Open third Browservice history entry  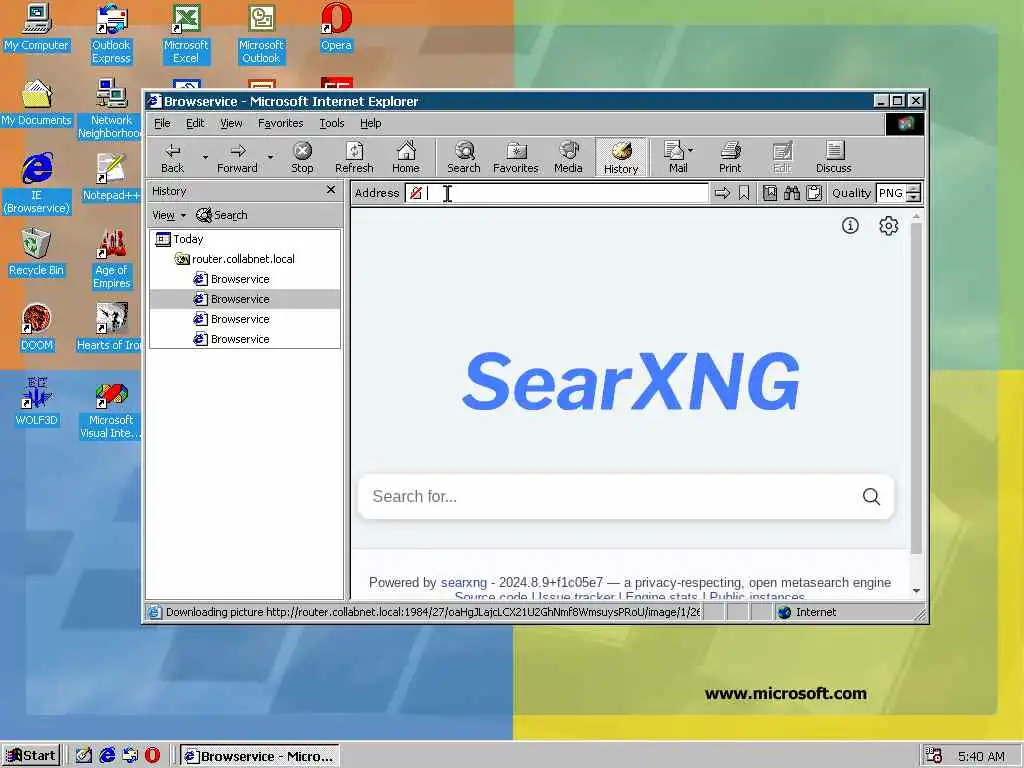(x=232, y=319)
